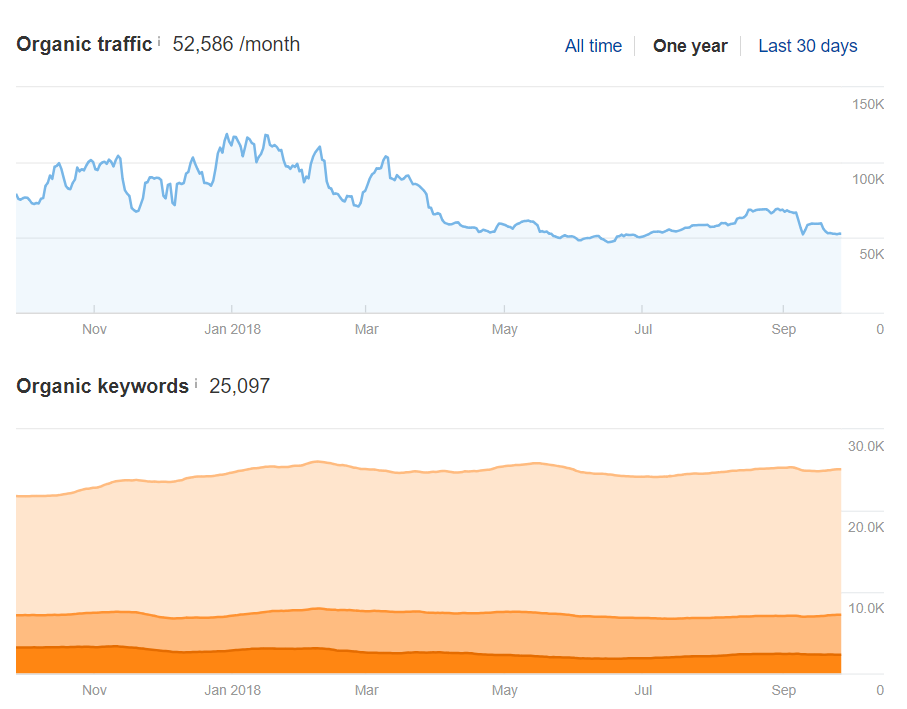Click the 25,097 keywords count
Image resolution: width=907 pixels, height=709 pixels.
click(x=239, y=386)
